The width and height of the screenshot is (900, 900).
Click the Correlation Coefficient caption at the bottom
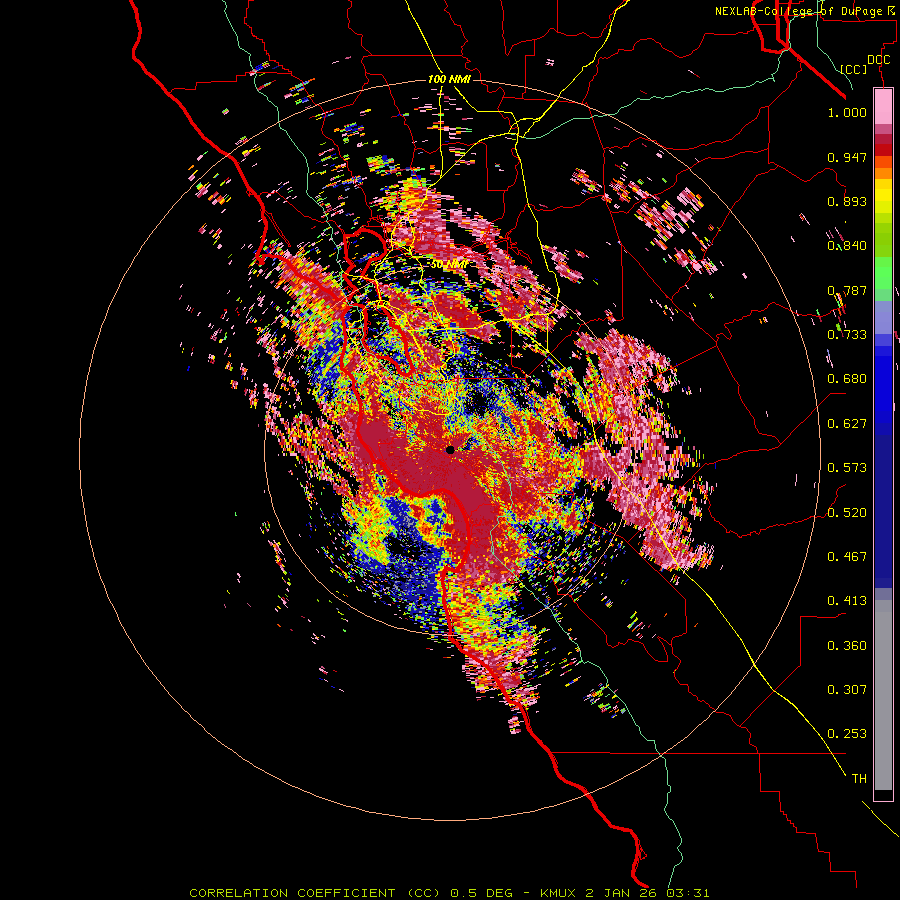click(x=449, y=893)
